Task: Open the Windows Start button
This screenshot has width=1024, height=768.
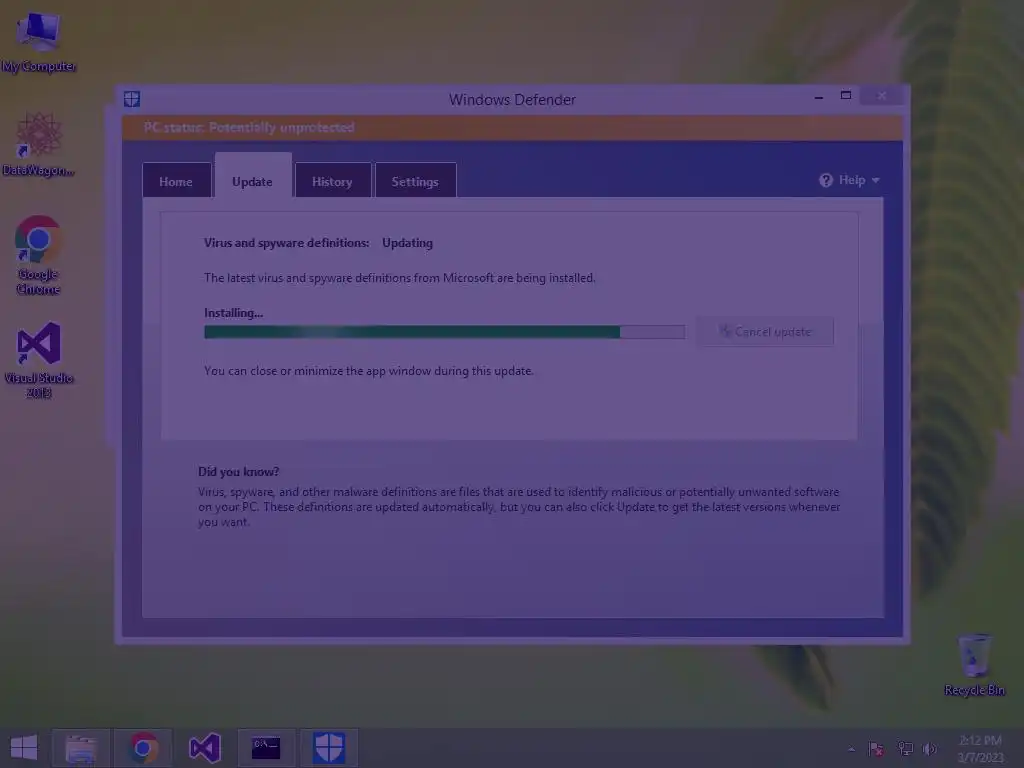Action: [x=24, y=748]
